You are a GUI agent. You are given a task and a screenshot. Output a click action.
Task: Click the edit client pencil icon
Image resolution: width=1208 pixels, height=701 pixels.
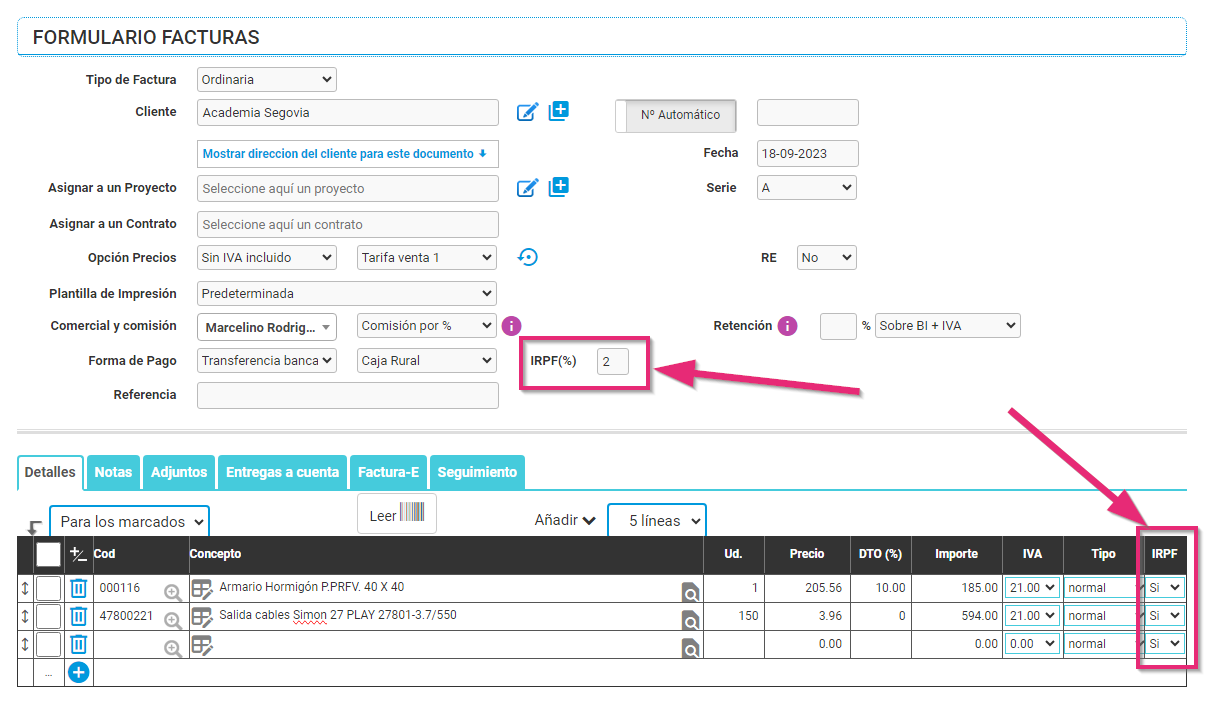coord(527,112)
